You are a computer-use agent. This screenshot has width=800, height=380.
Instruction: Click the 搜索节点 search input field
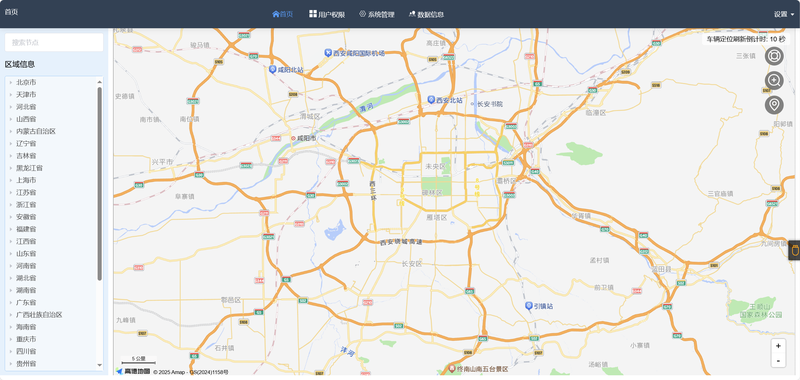click(54, 42)
